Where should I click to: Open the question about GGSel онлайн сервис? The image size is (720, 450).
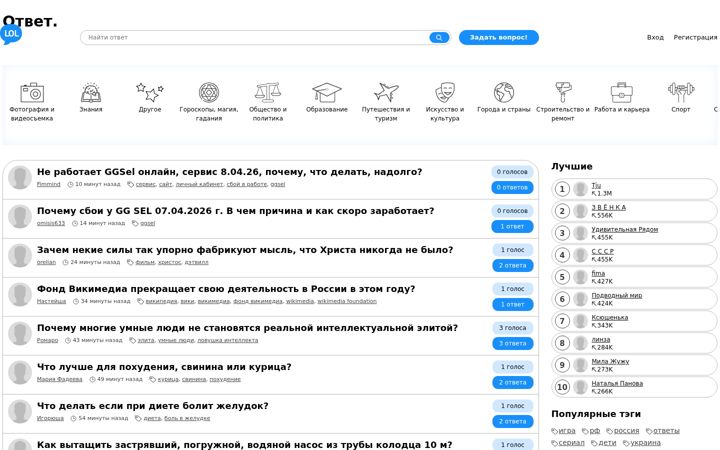[x=229, y=172]
